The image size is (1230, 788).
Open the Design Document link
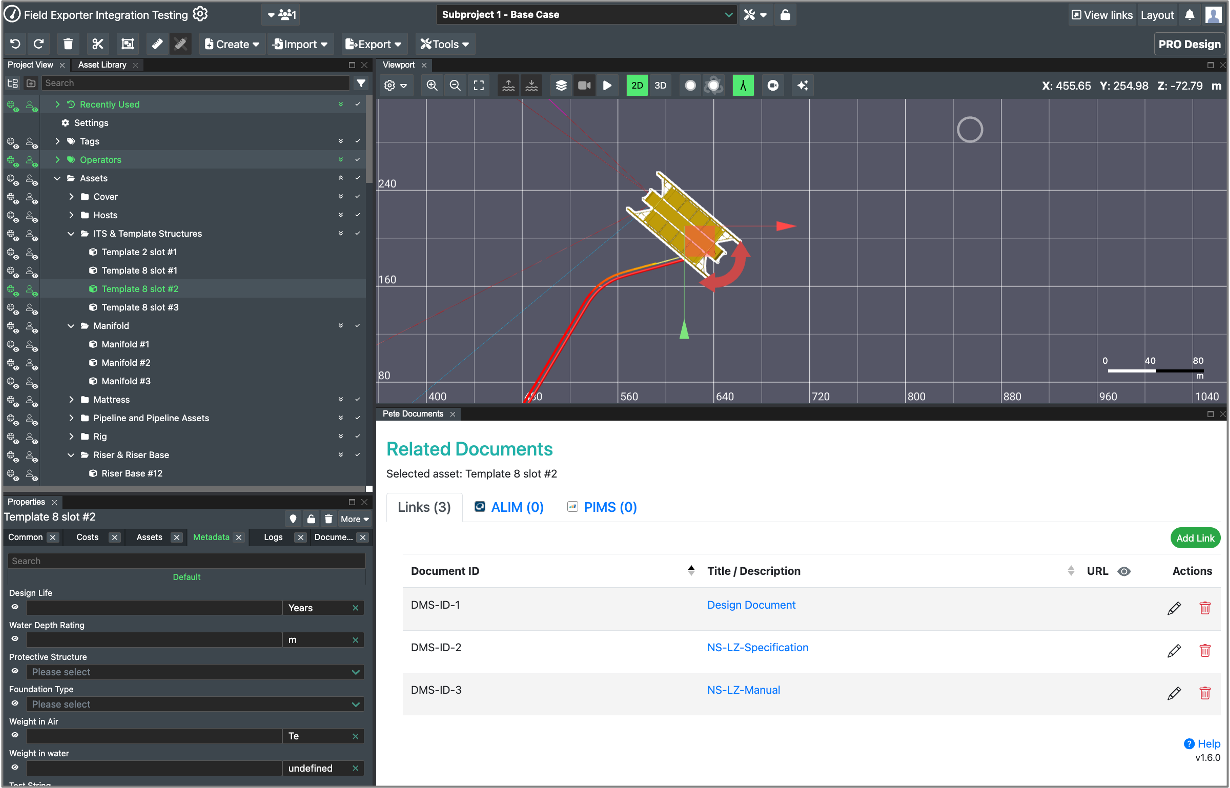pos(751,605)
